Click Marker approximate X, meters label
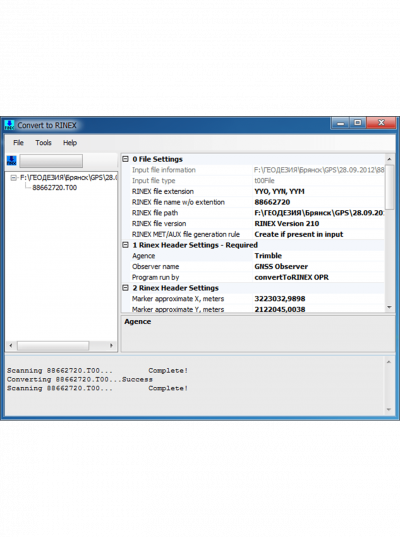Image resolution: width=400 pixels, height=537 pixels. (x=178, y=299)
